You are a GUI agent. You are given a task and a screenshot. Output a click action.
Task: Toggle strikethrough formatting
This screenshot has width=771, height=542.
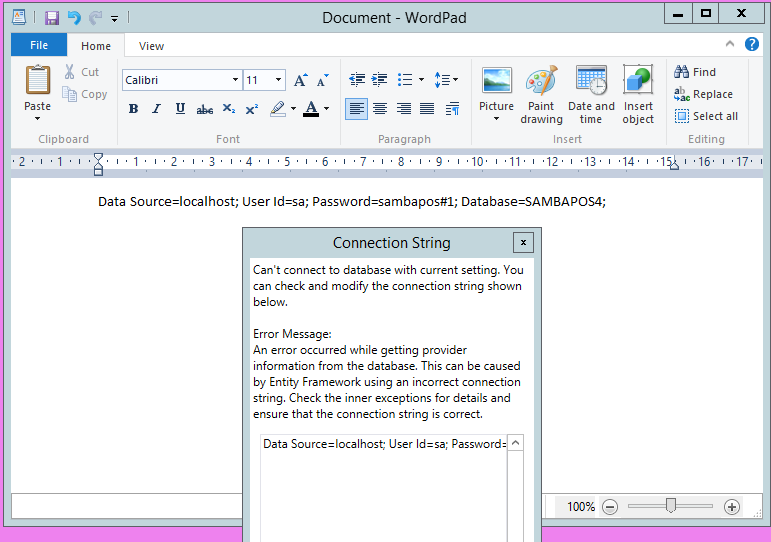click(205, 109)
